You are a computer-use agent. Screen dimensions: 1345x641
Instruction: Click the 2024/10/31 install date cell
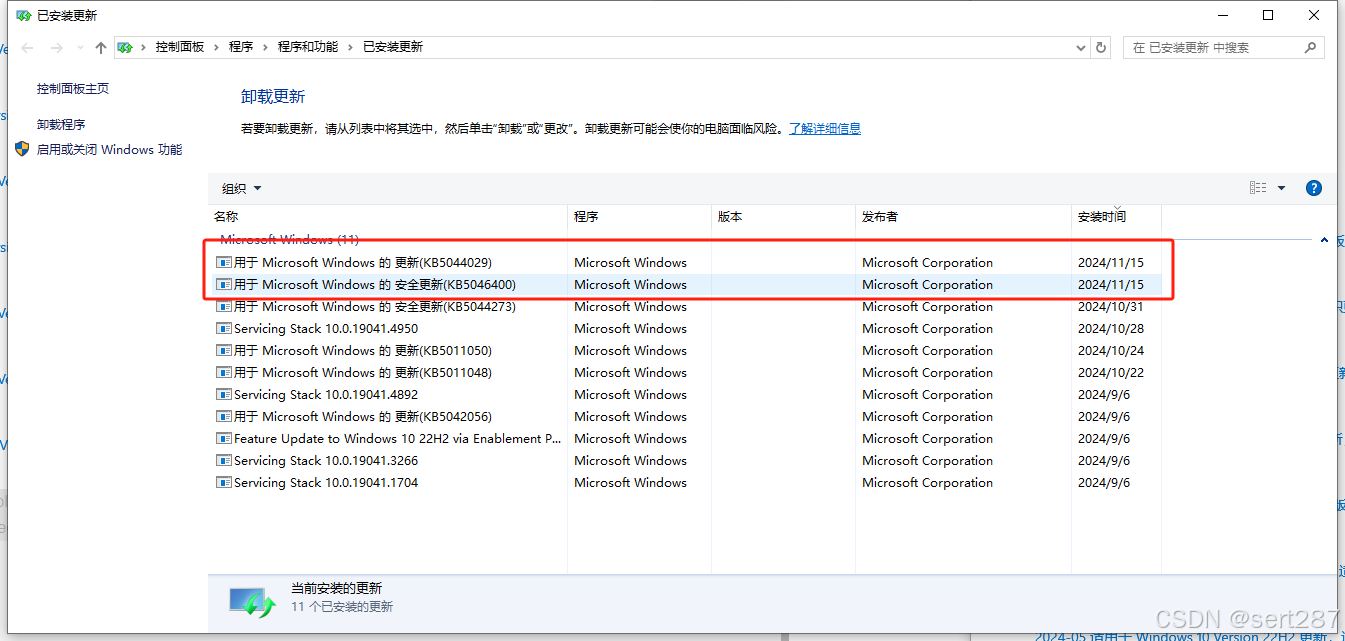1110,307
